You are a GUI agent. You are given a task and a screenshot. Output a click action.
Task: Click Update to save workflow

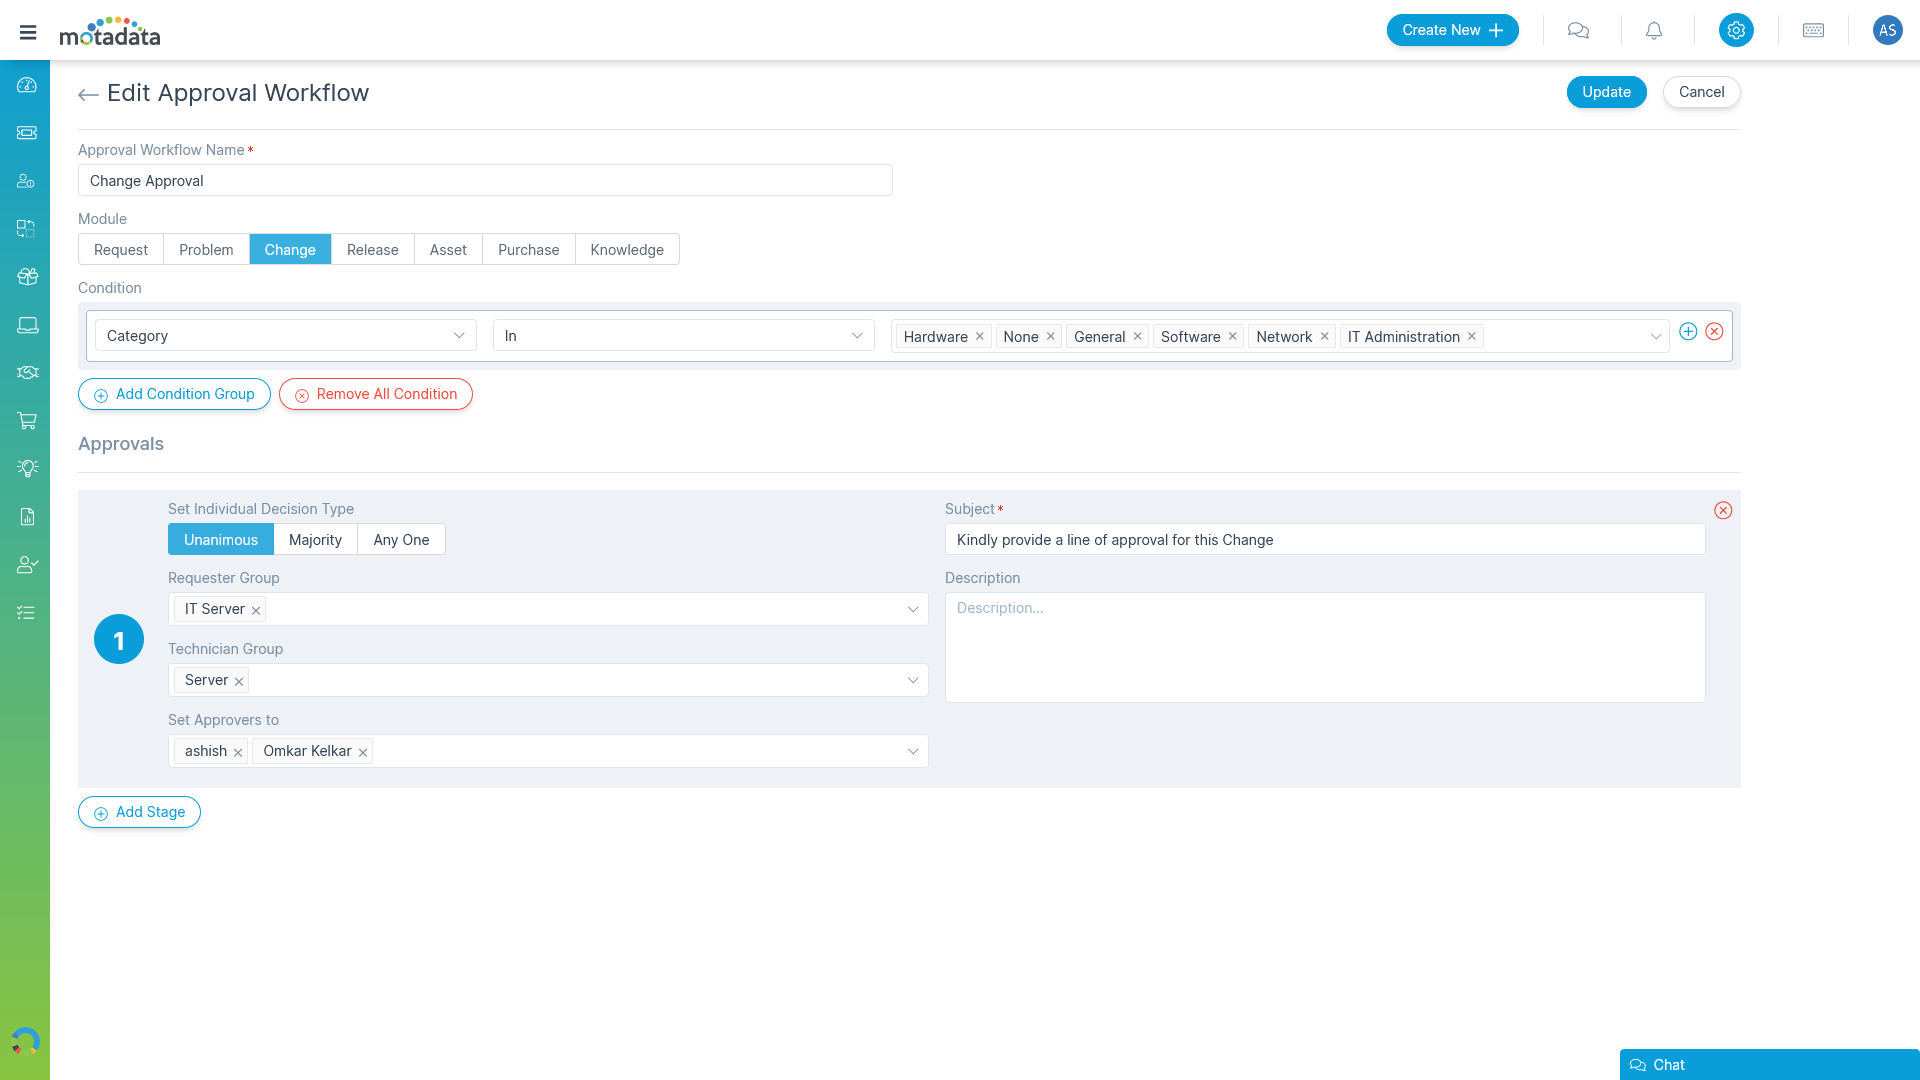click(x=1606, y=92)
